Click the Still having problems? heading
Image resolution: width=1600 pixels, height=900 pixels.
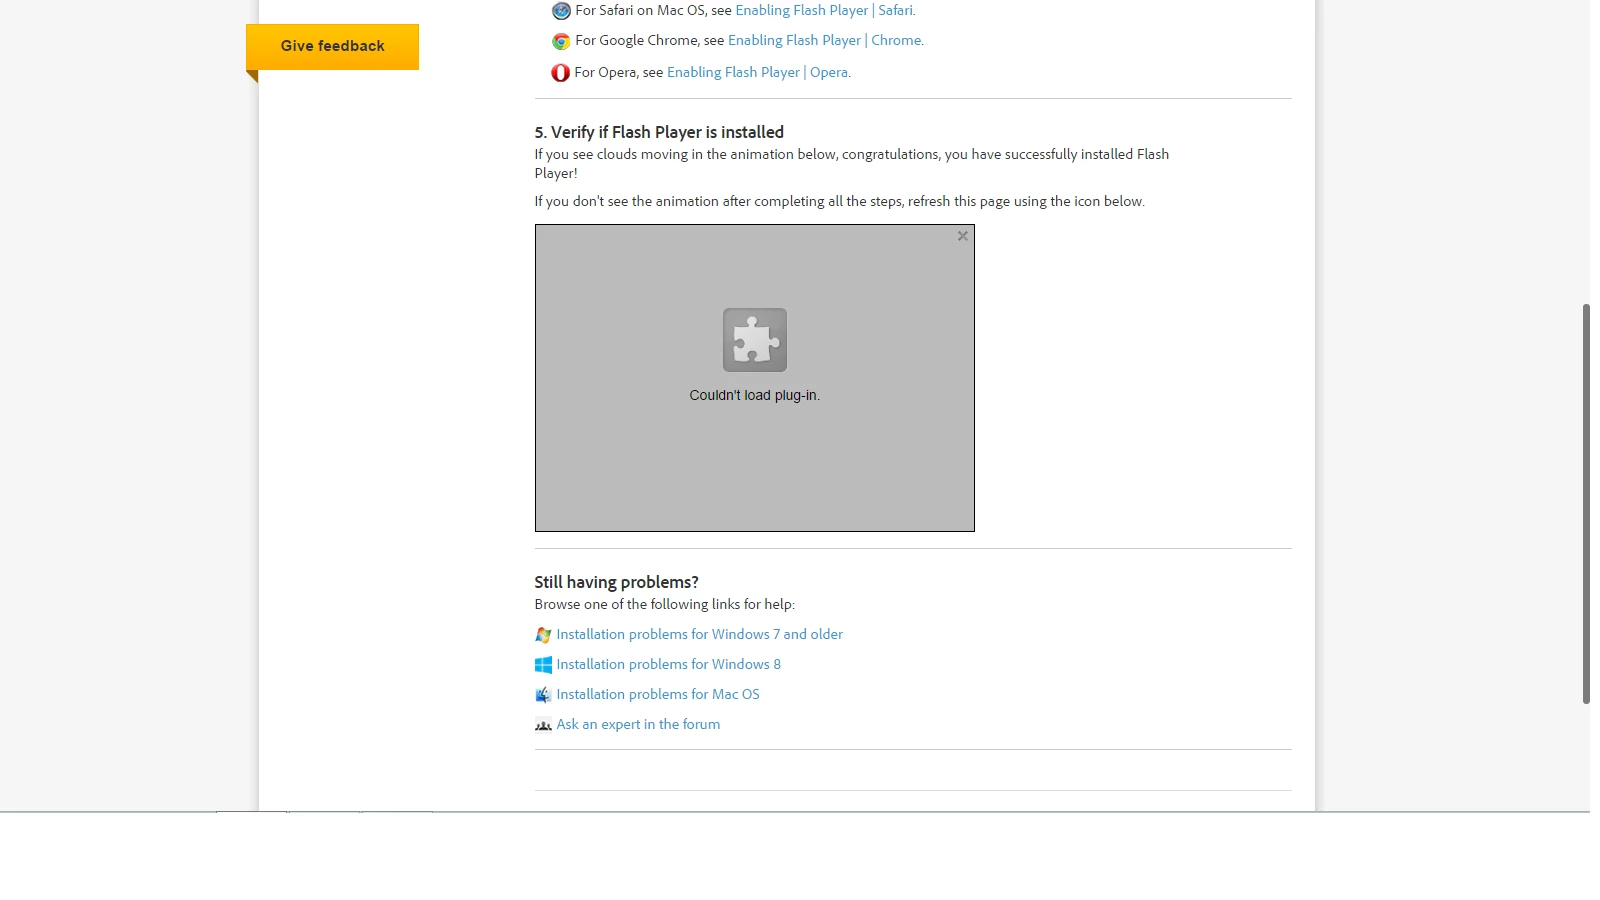coord(616,582)
